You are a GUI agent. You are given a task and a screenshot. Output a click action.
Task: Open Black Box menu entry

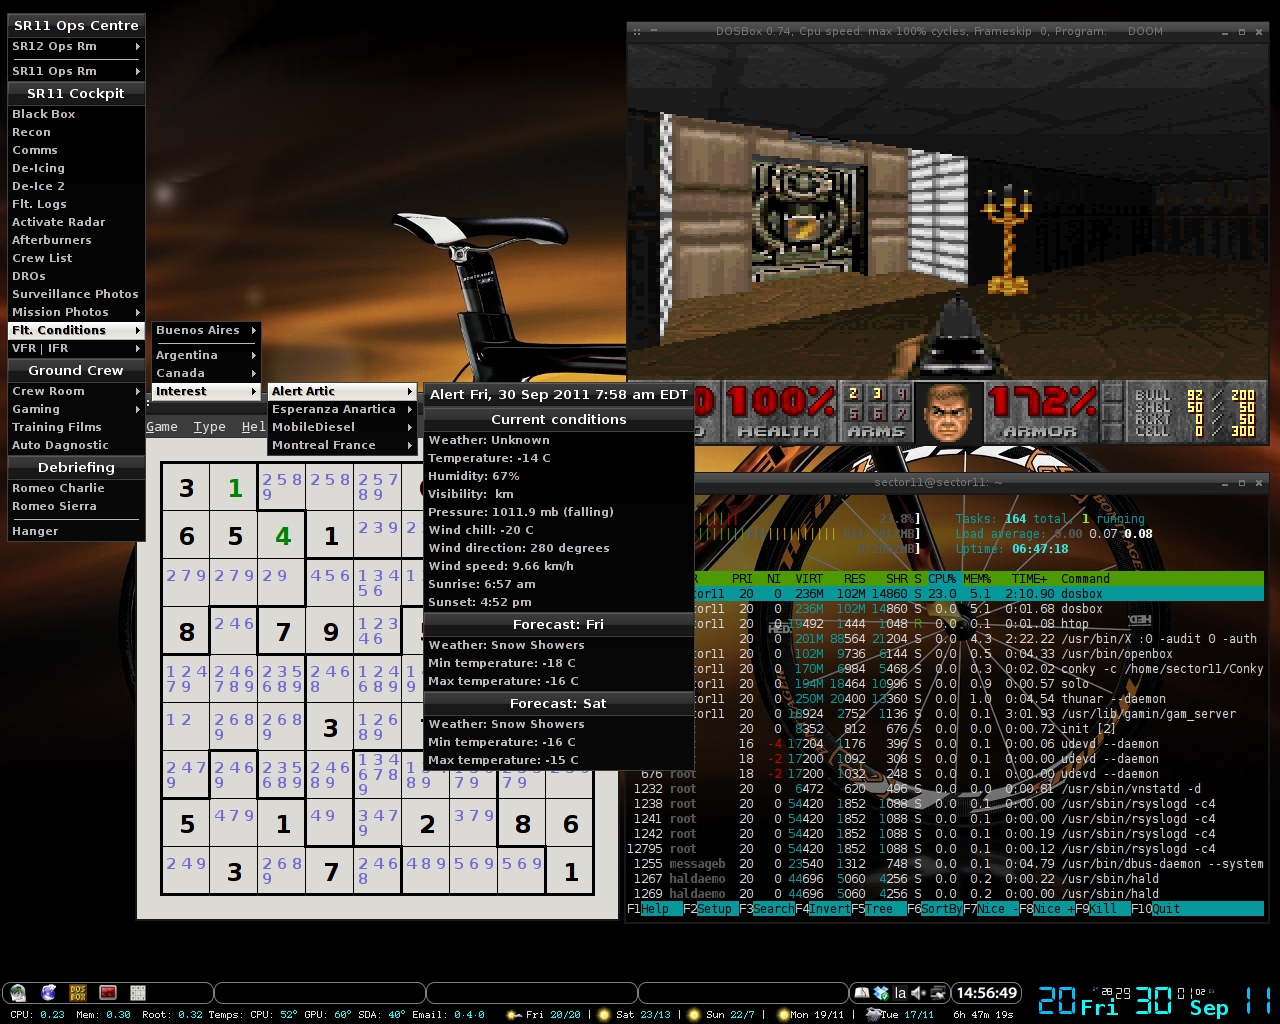tap(76, 114)
